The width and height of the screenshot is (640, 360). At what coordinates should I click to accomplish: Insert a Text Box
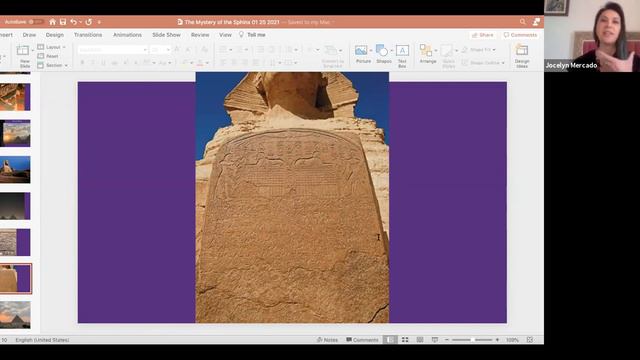402,56
